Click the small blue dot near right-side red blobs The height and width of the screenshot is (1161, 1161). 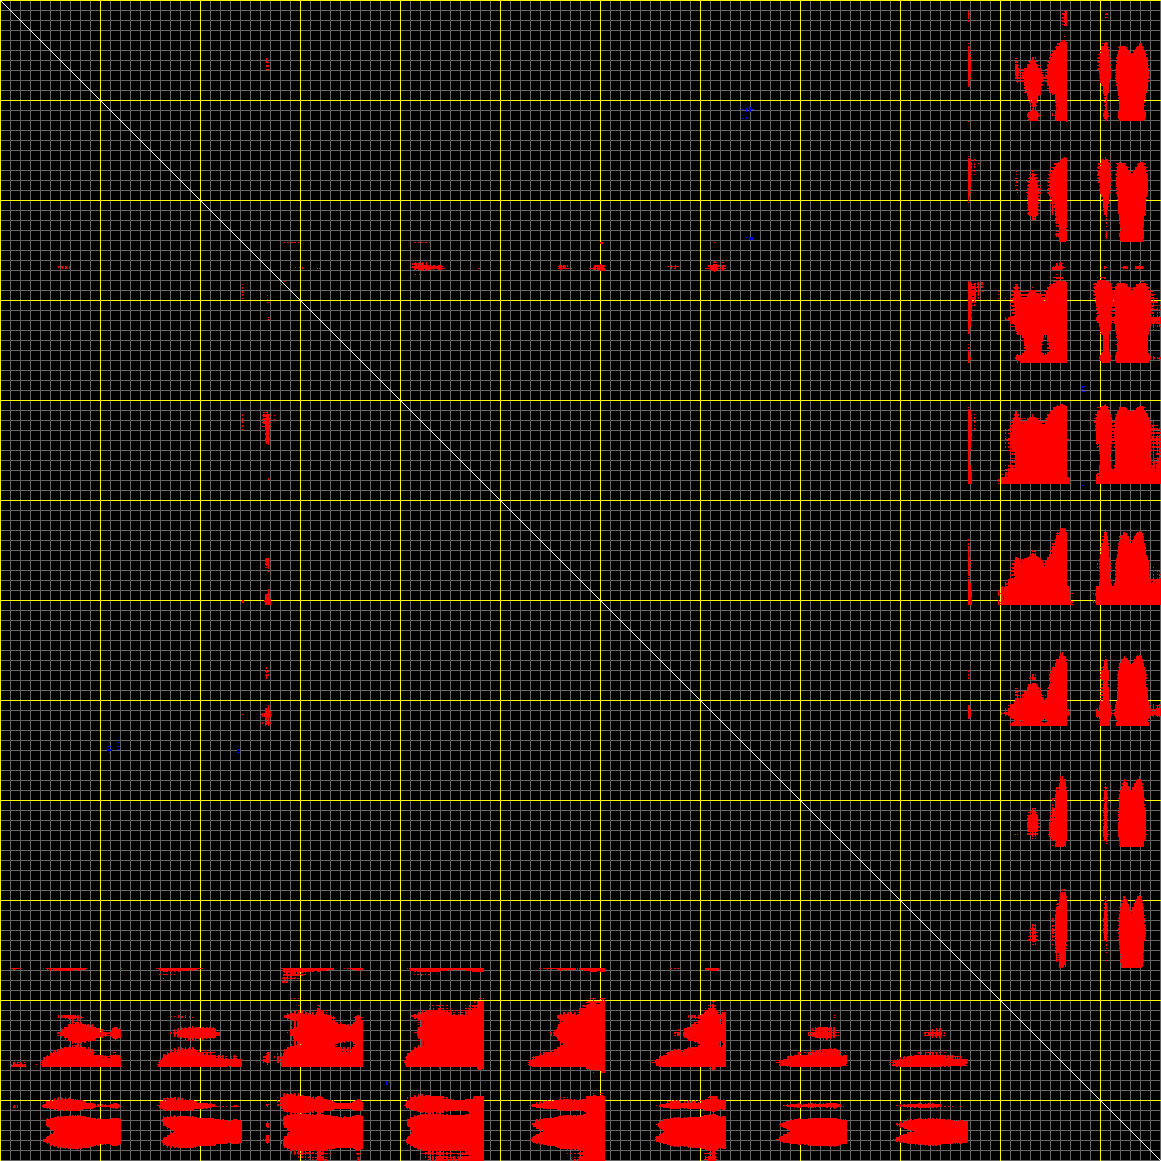pos(1083,385)
